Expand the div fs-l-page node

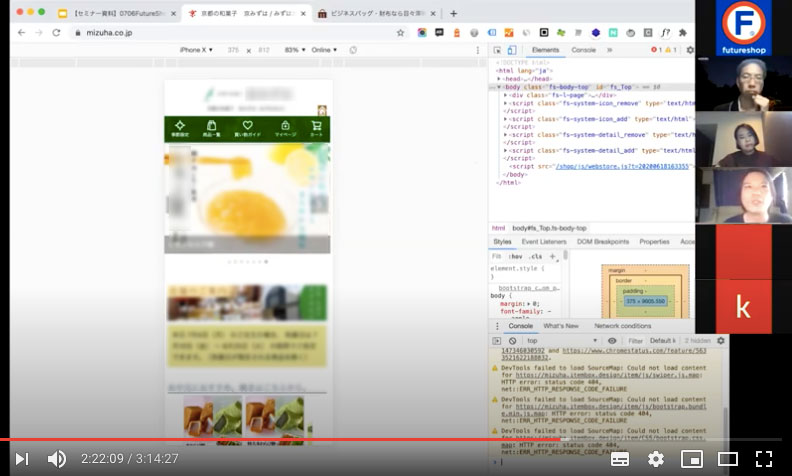click(x=505, y=95)
